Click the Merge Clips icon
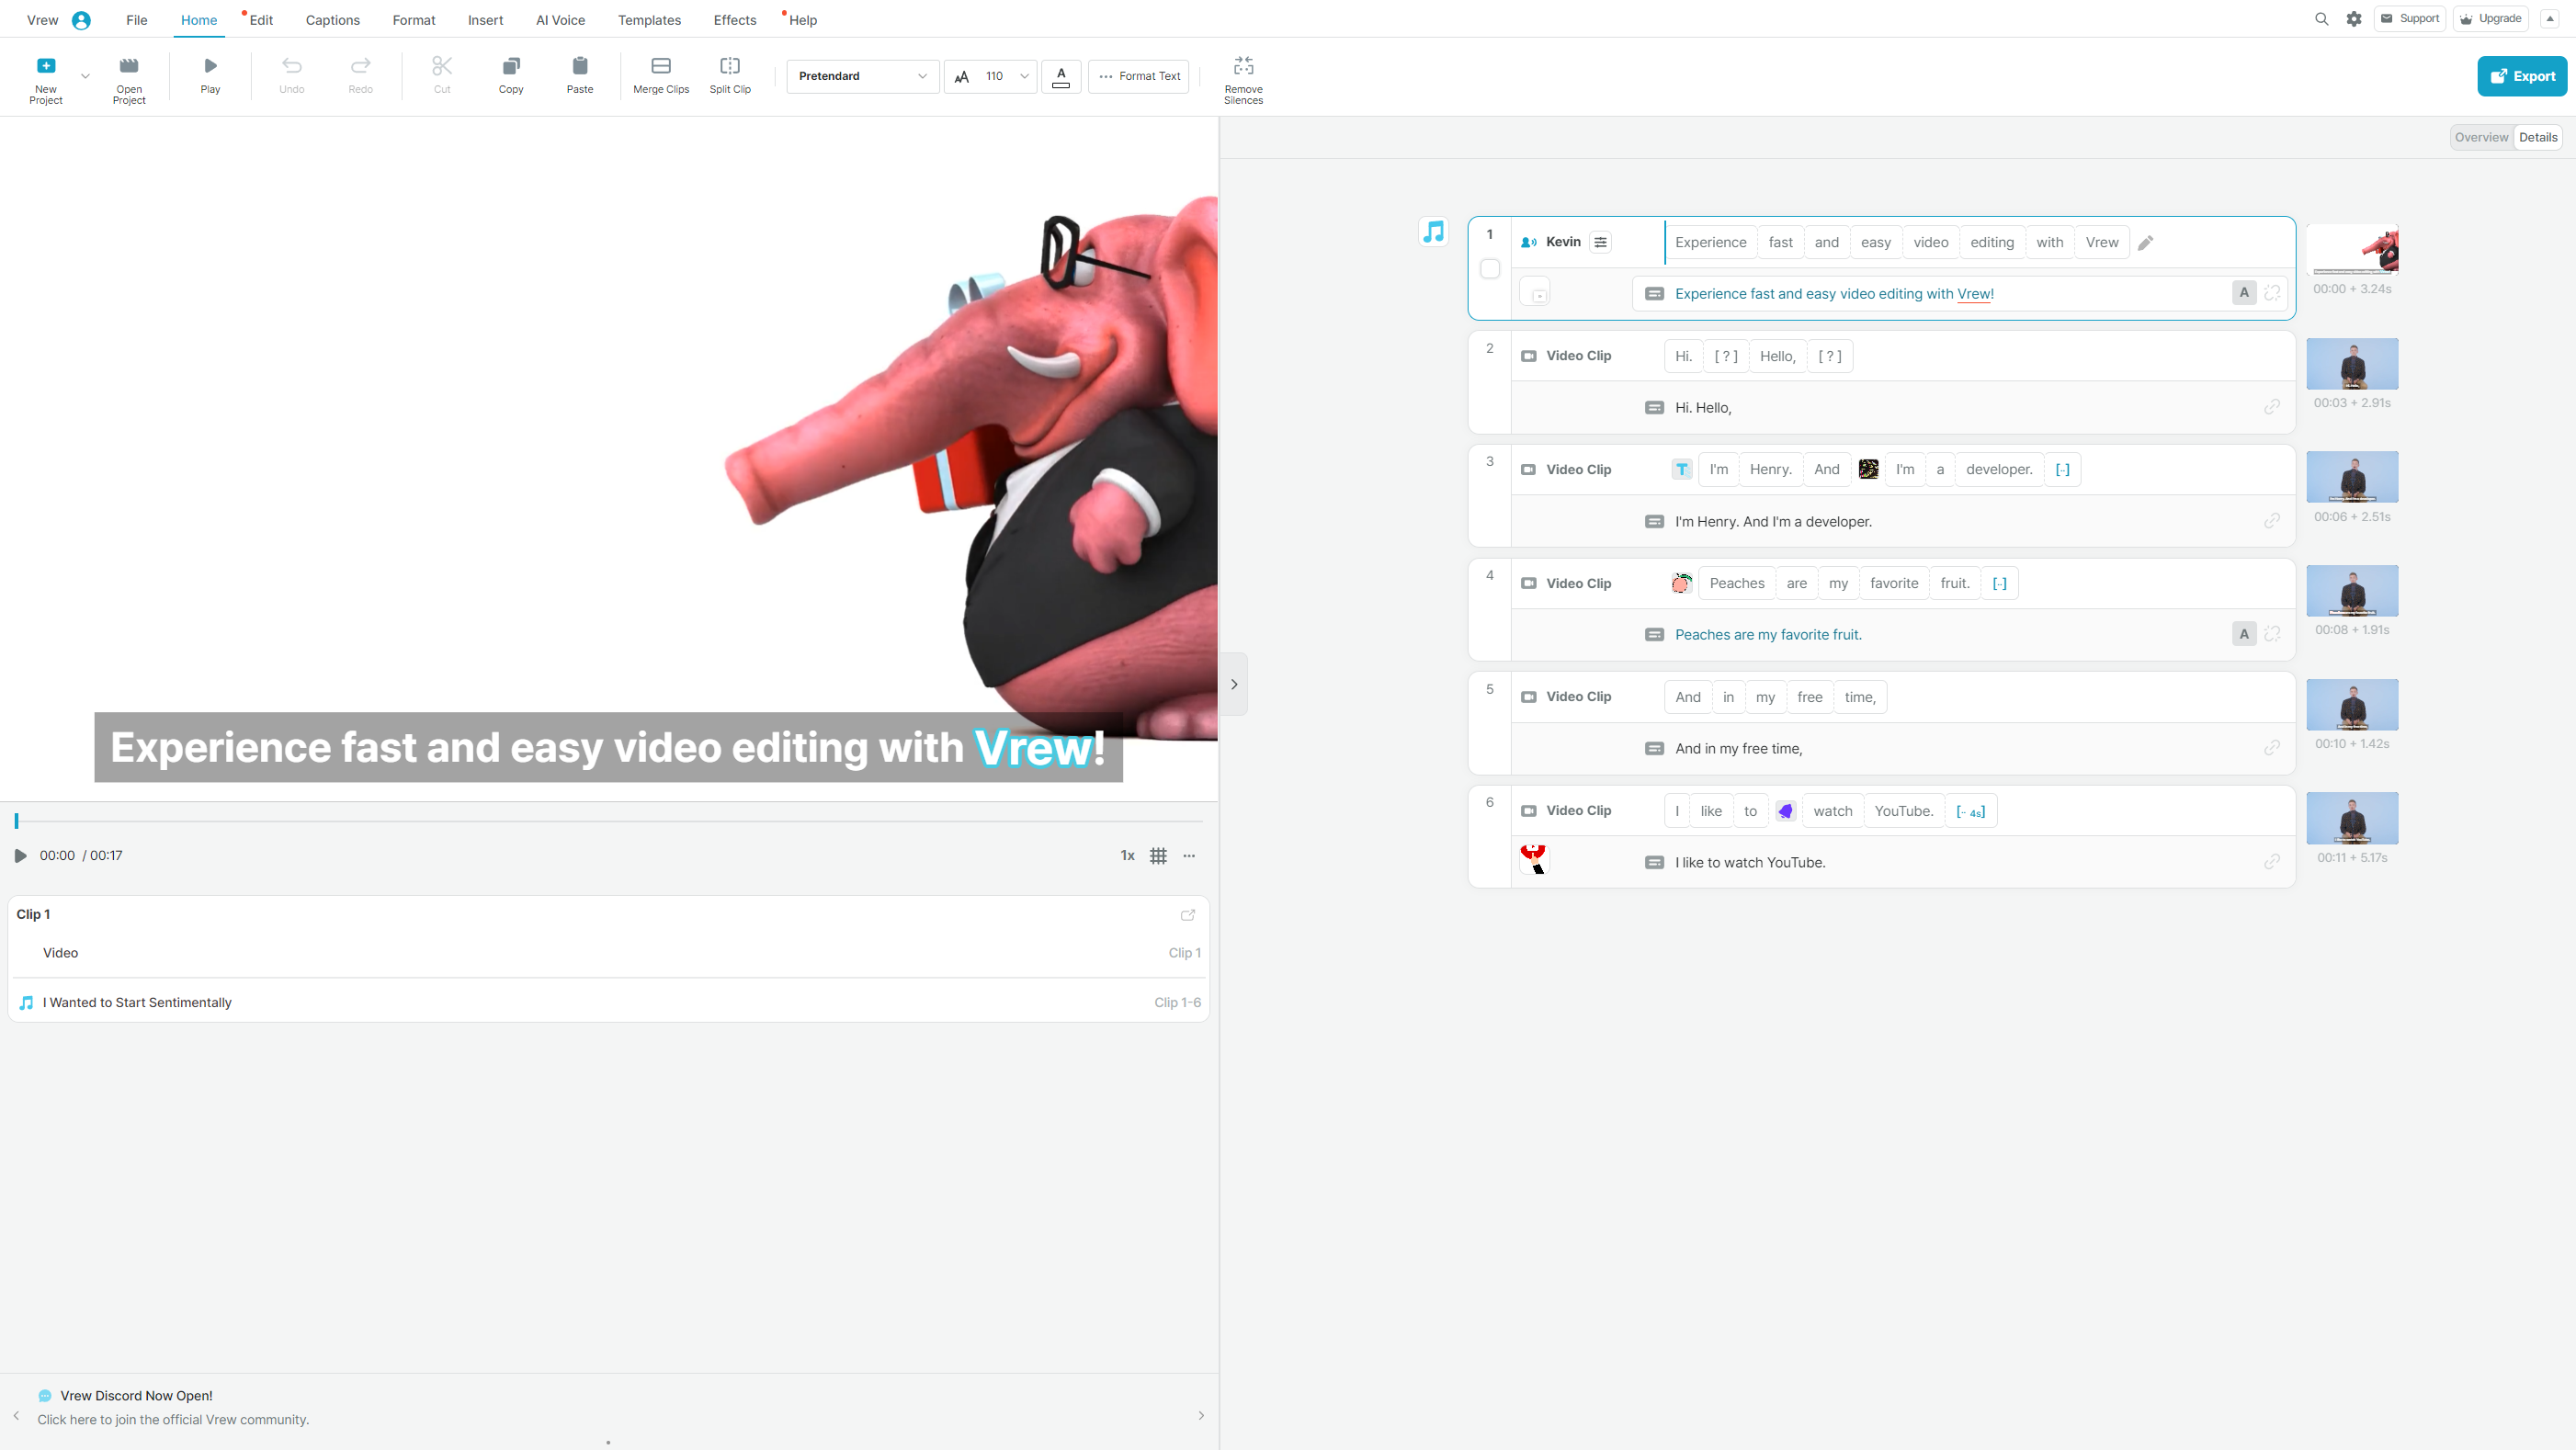 (661, 66)
